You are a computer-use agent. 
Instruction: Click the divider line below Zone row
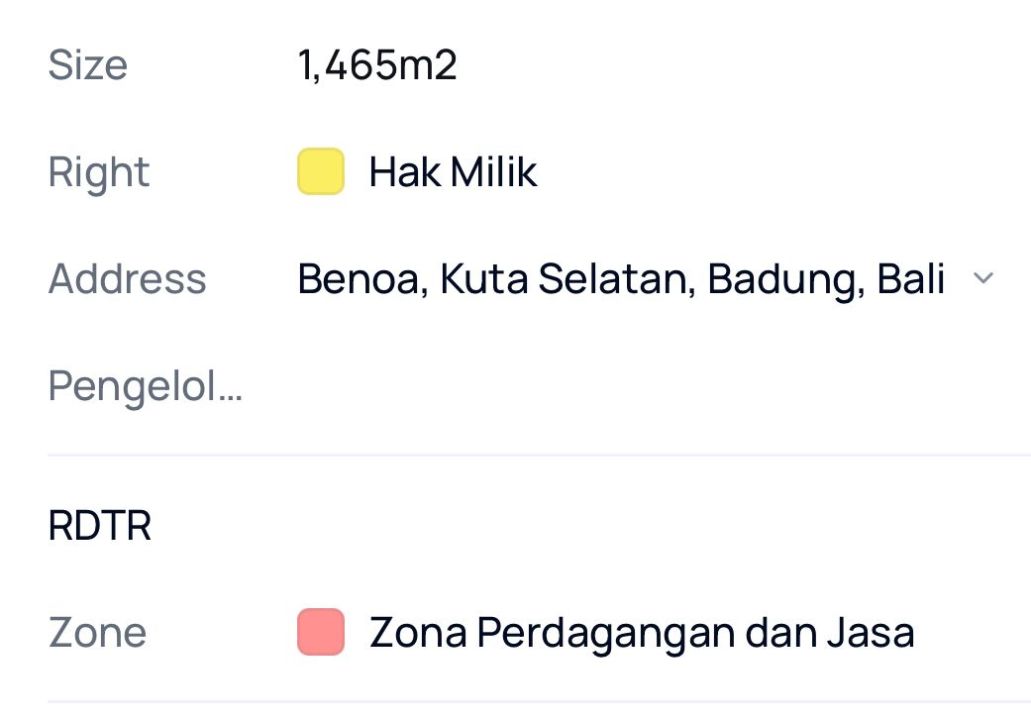(x=538, y=702)
